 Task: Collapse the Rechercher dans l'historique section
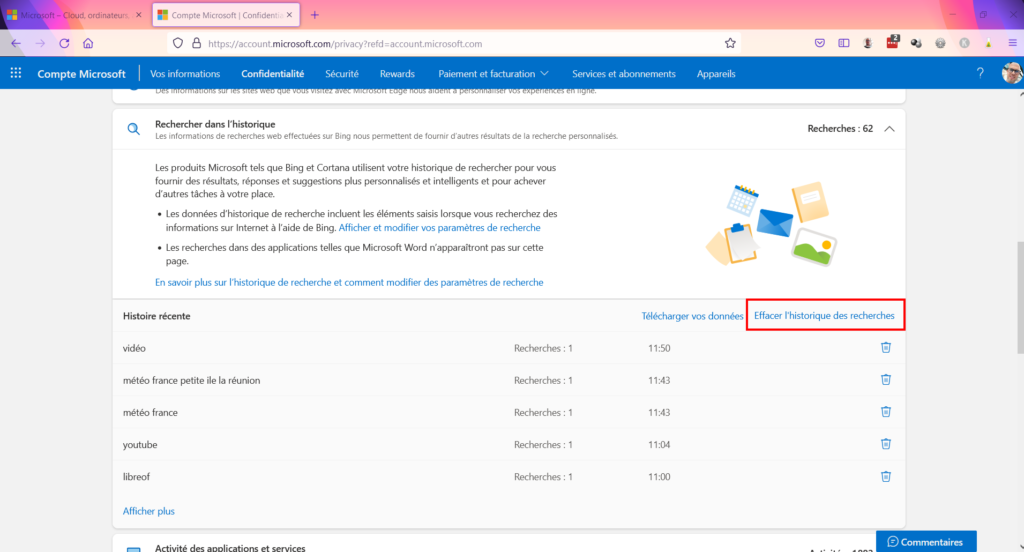point(889,129)
